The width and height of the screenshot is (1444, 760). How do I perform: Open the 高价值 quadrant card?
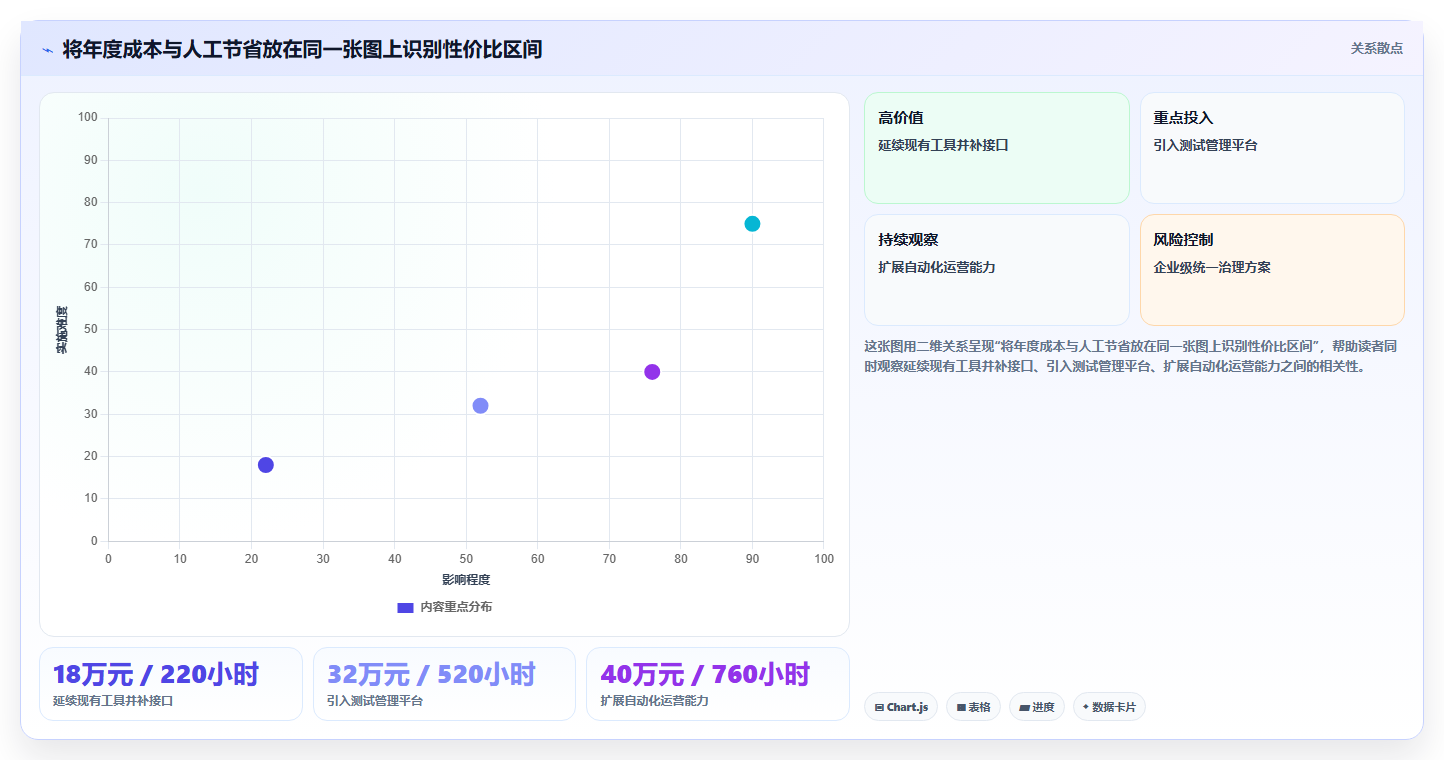pos(996,148)
